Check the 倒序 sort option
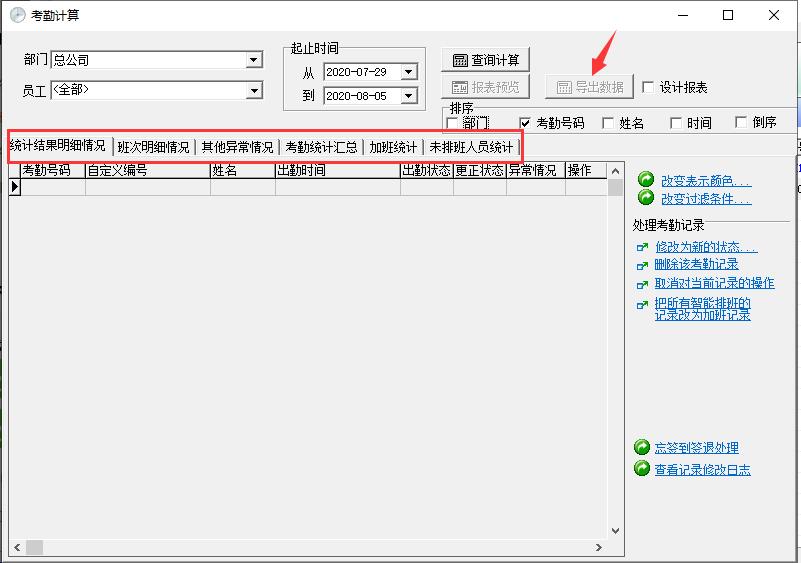 [741, 123]
